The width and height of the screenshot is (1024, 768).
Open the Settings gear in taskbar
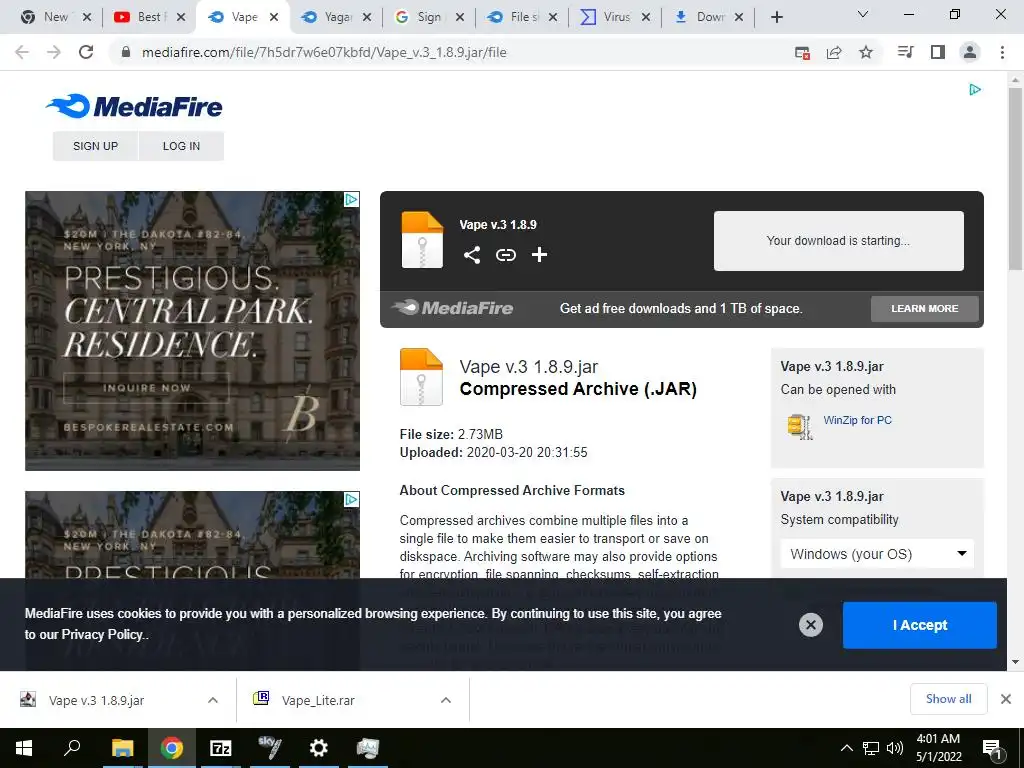(319, 748)
